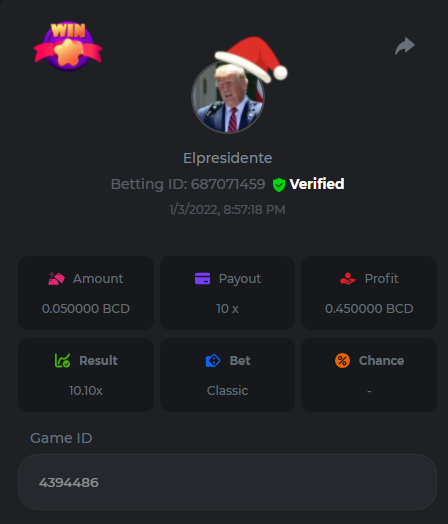Click the green Verified shield icon

(279, 184)
